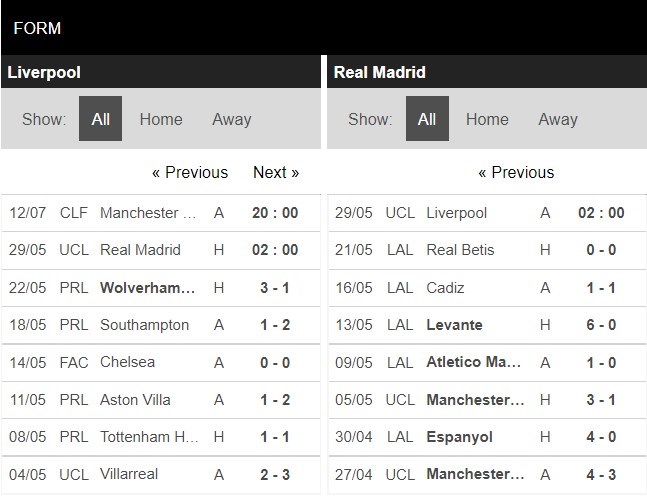Select Real Madrid's All filter tab

coord(427,119)
